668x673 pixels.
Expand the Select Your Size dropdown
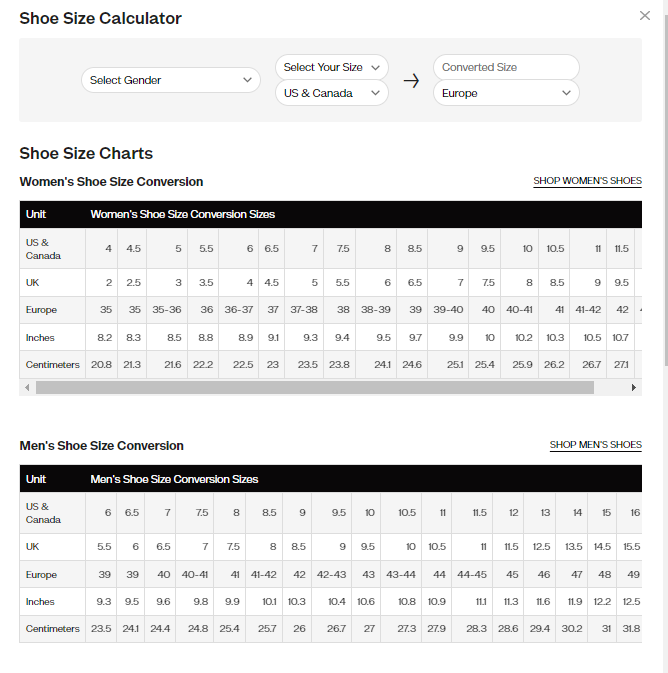click(332, 67)
